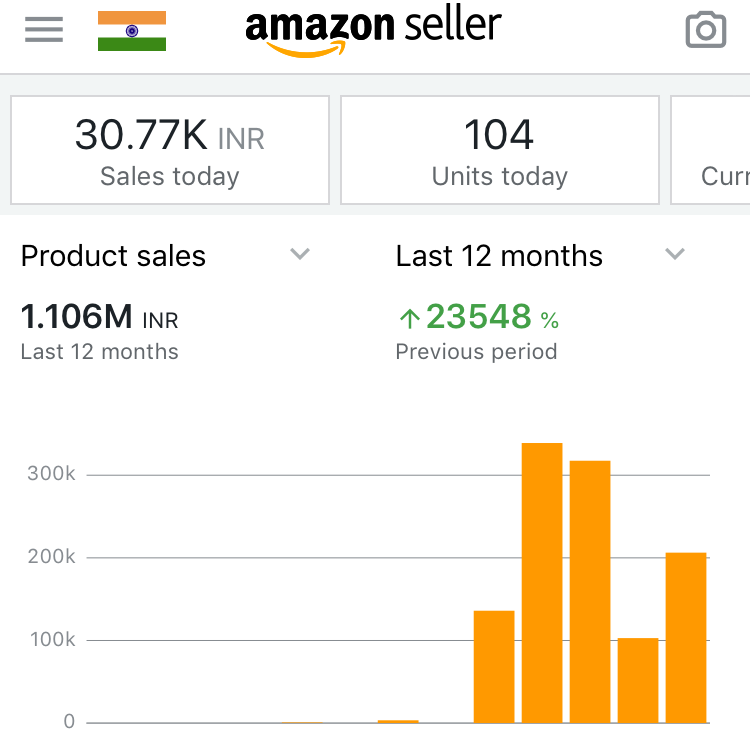Open the Units today card
This screenshot has height=734, width=750.
click(x=500, y=150)
